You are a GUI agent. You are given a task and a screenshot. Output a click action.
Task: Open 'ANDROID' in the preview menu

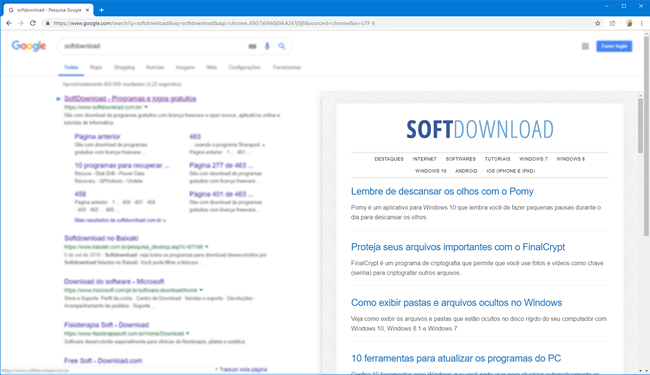pos(466,171)
